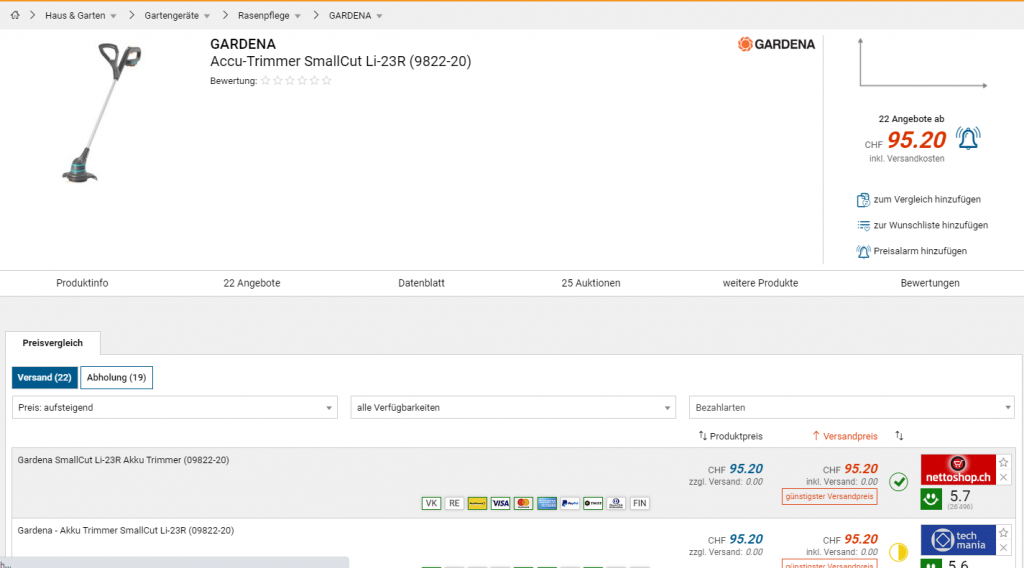This screenshot has height=568, width=1024.
Task: Click the yellow PostFinance payment icon
Action: 477,503
